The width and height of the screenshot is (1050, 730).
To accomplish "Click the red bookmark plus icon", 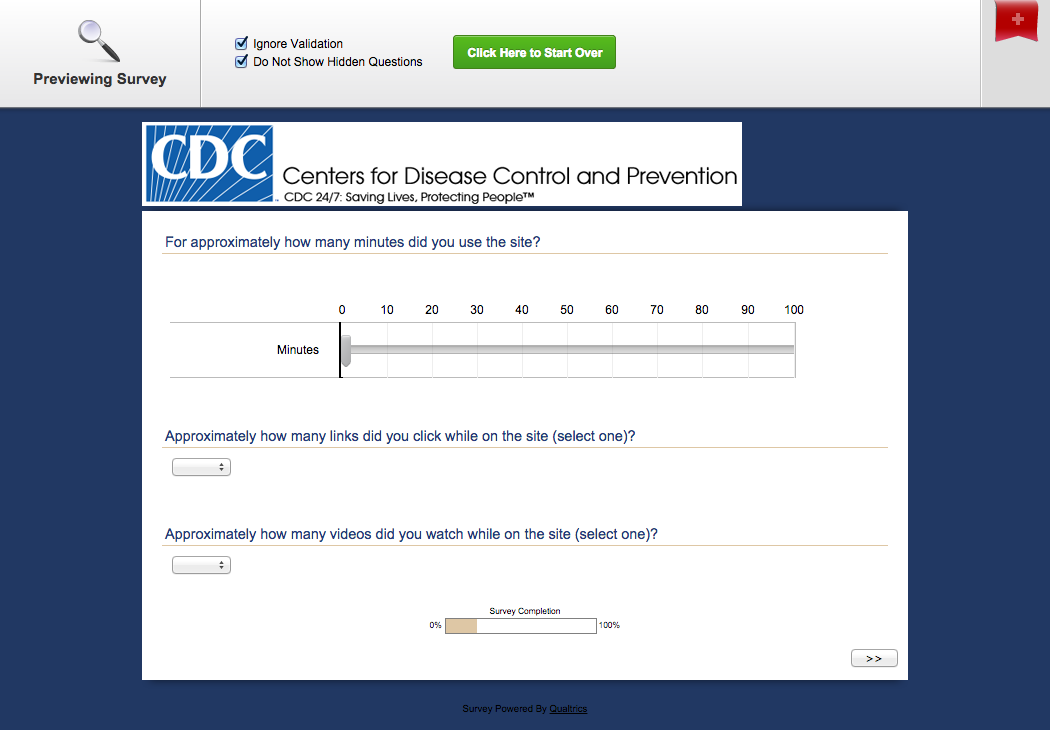I will click(1017, 20).
